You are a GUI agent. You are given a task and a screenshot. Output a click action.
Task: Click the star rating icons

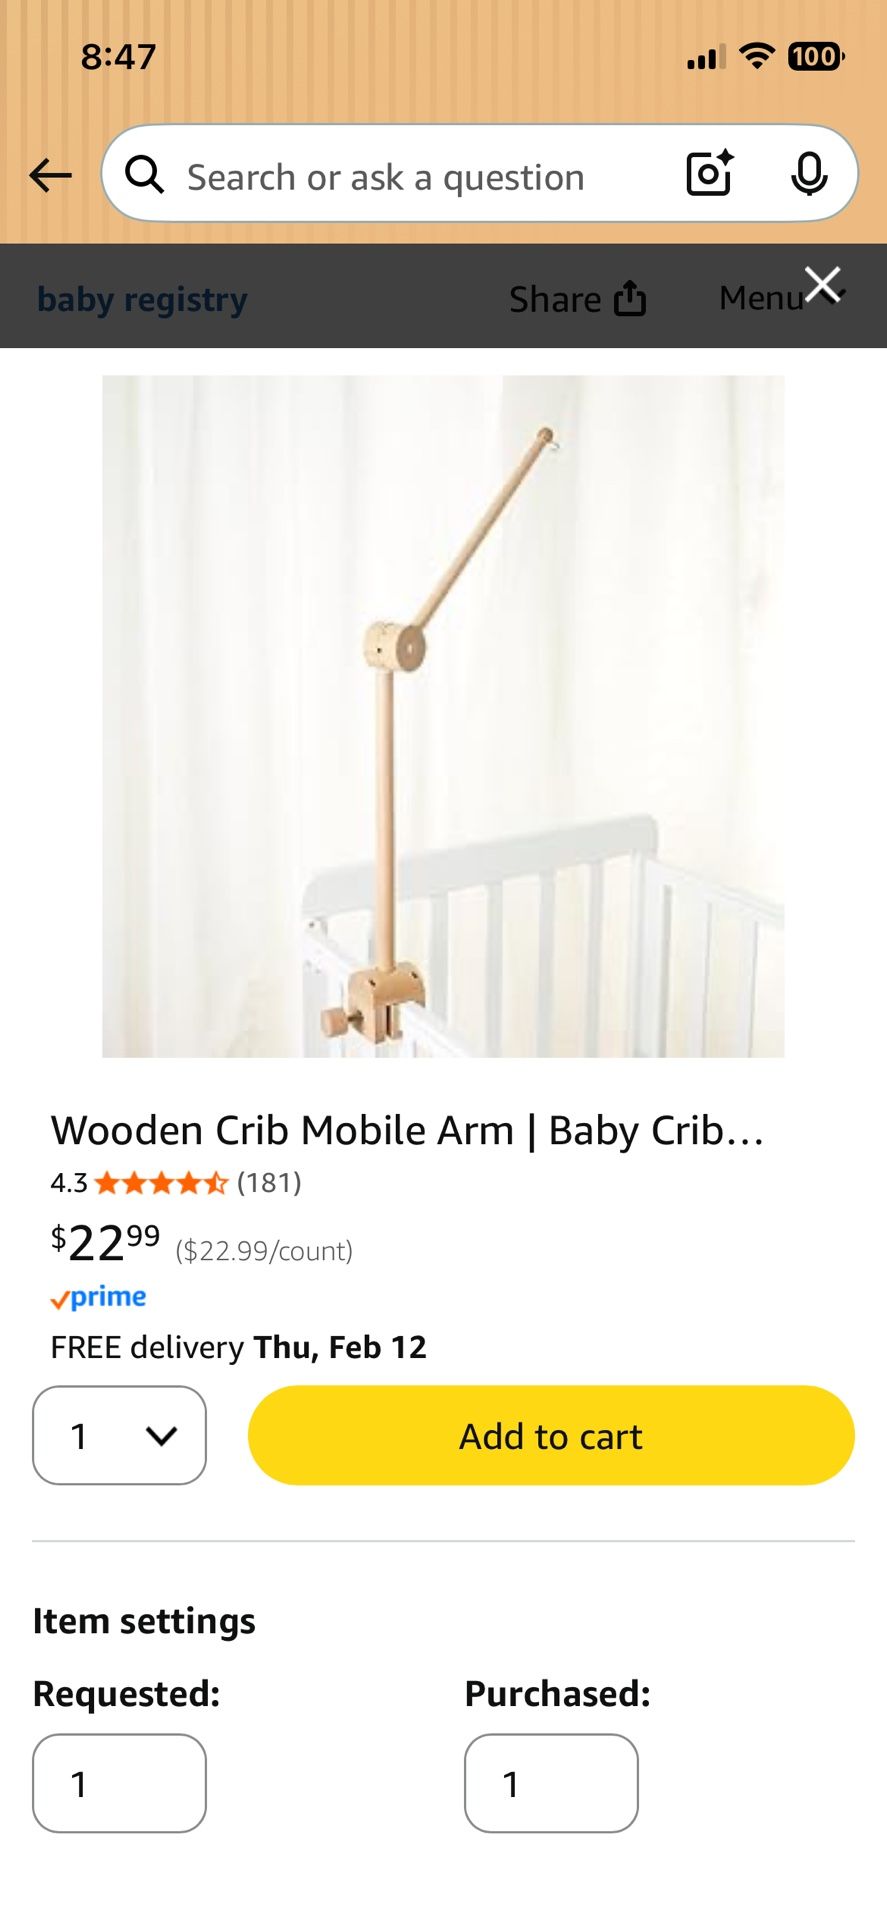click(161, 1183)
